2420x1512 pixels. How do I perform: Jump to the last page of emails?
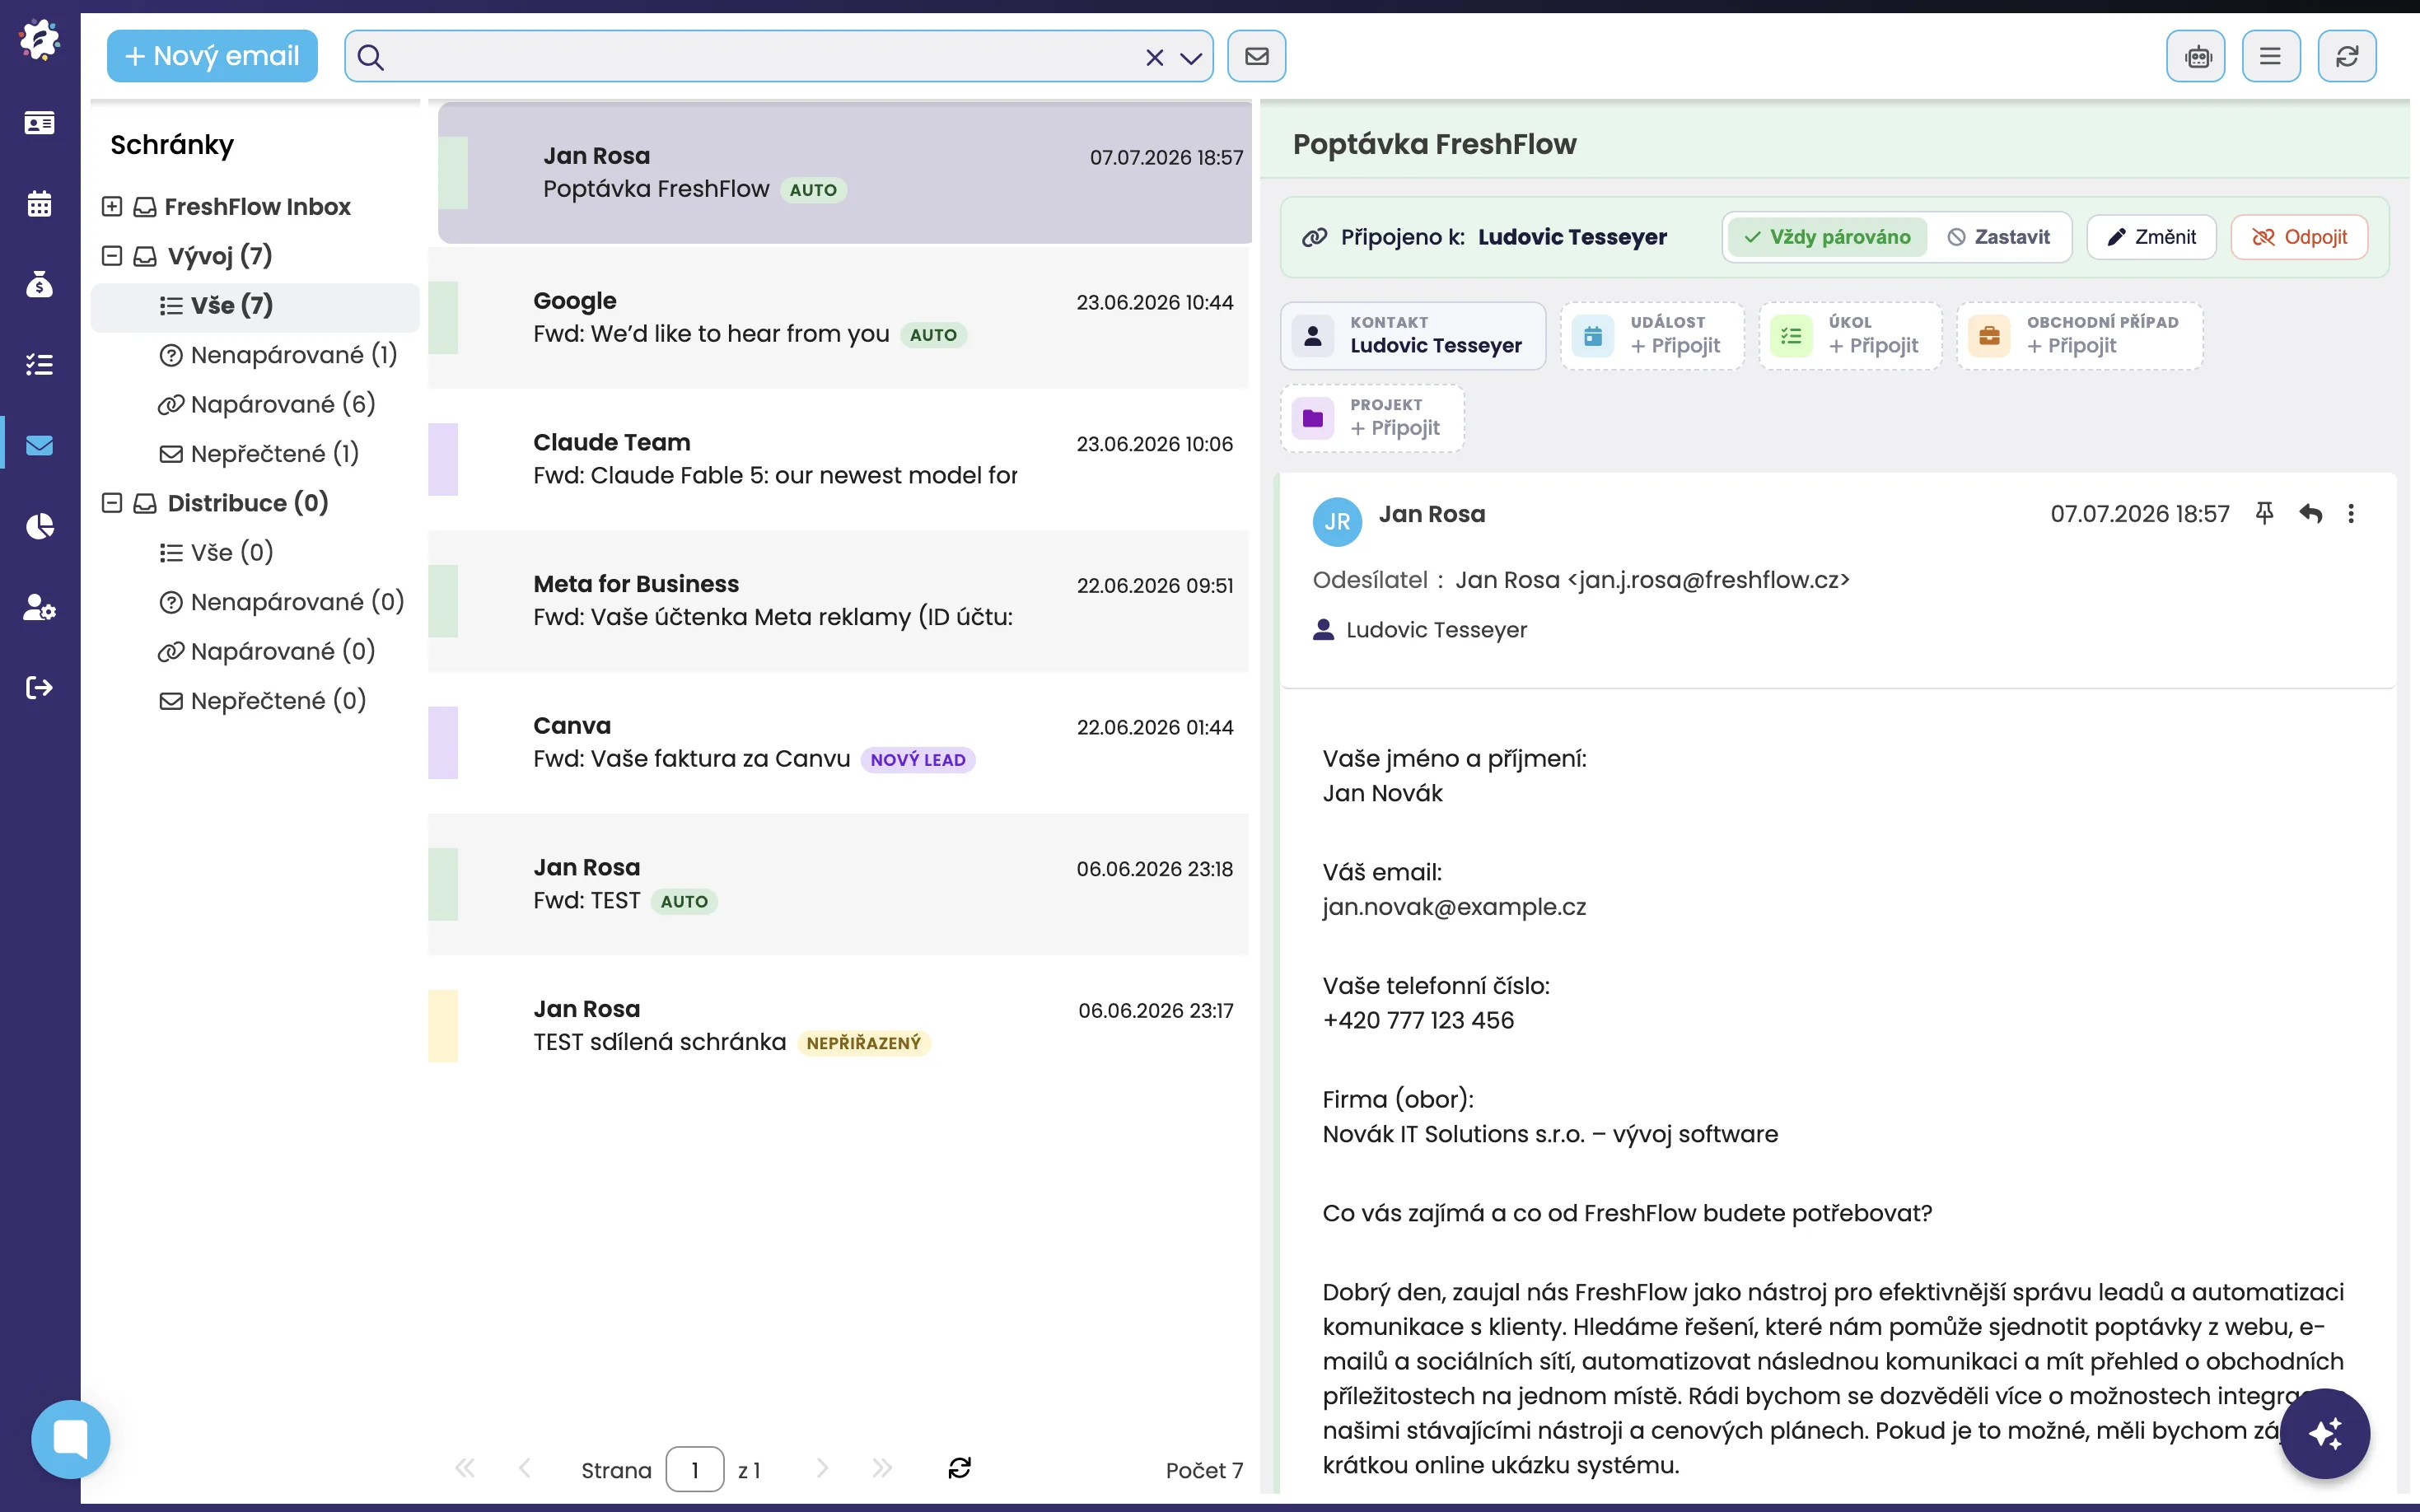click(882, 1468)
